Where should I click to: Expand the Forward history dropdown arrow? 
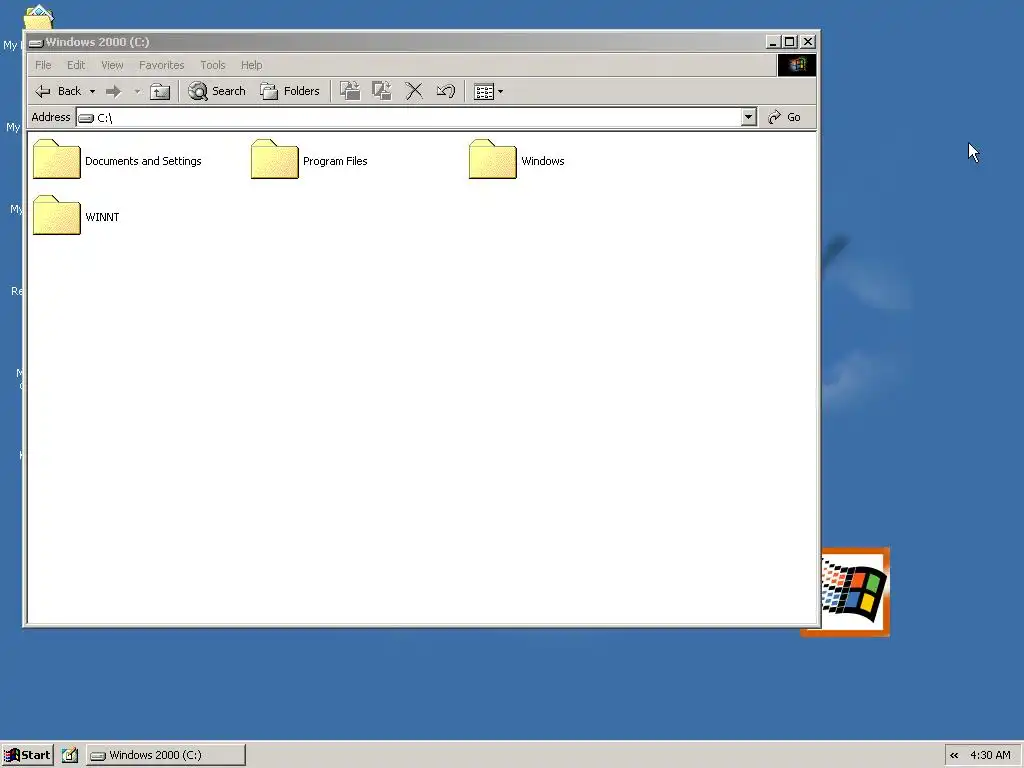coord(137,91)
